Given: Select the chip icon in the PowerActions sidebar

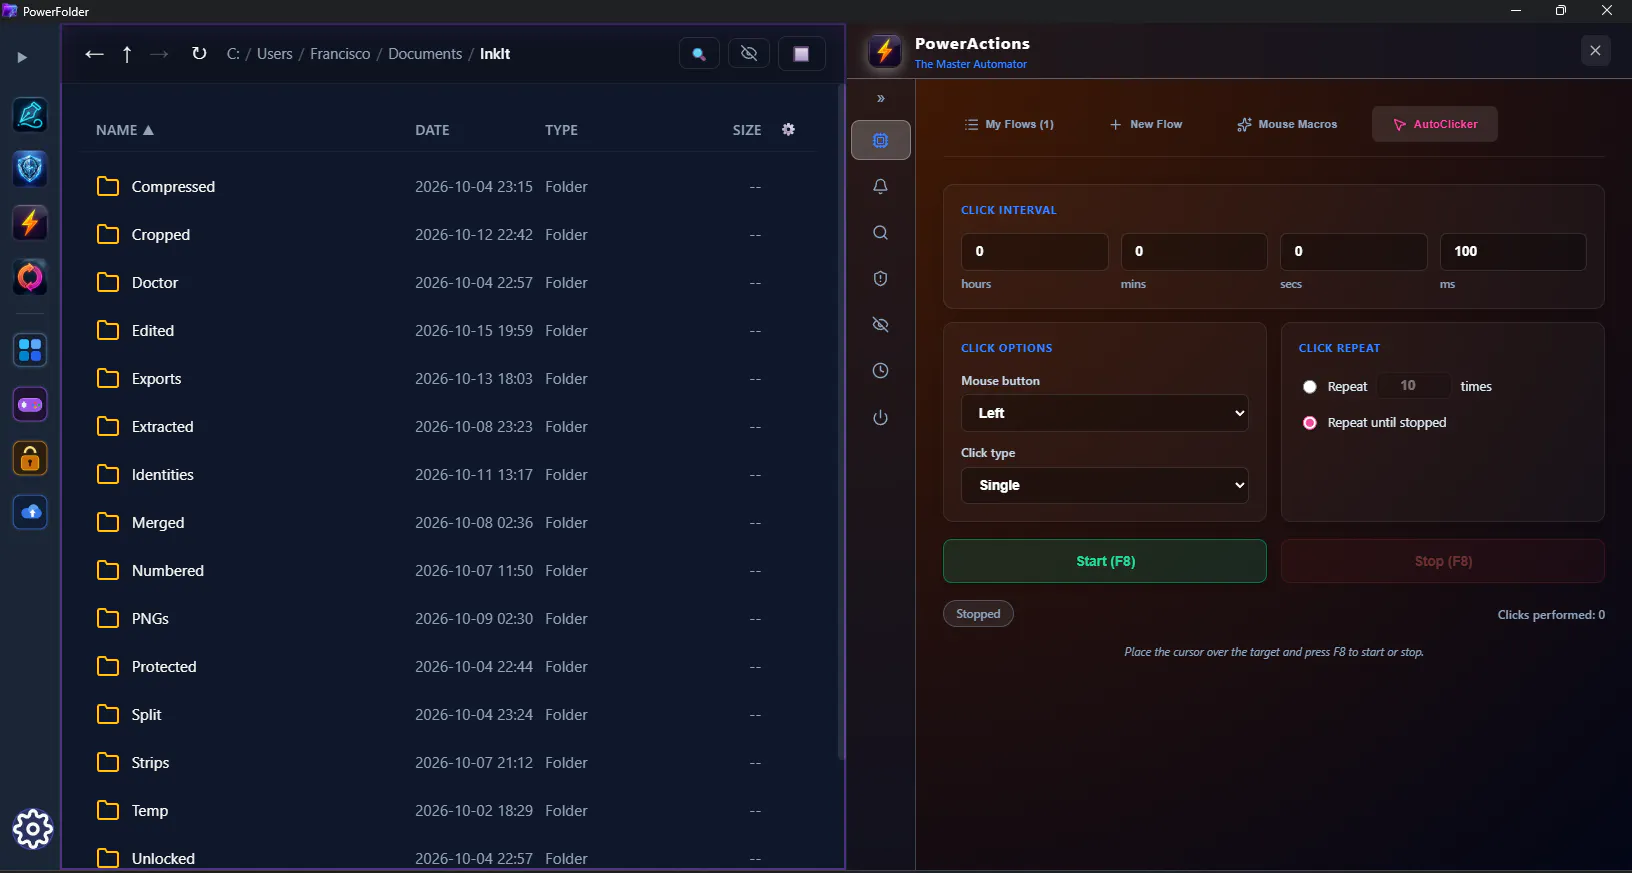Looking at the screenshot, I should pos(881,140).
